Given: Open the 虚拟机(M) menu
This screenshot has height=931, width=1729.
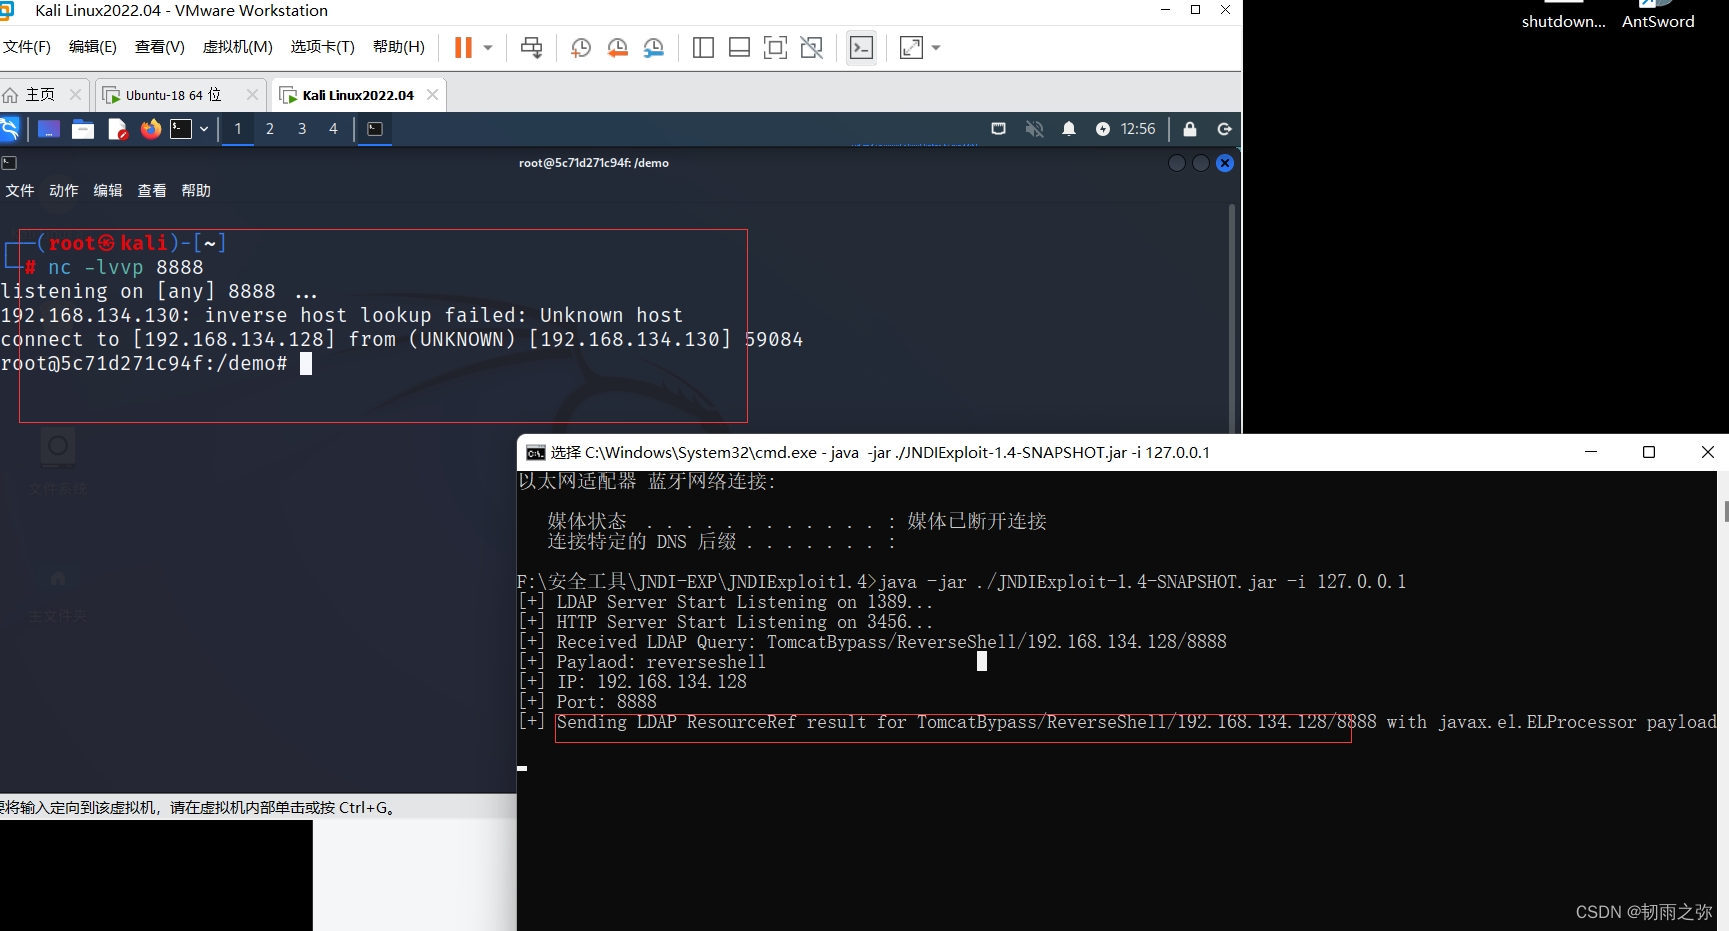Looking at the screenshot, I should point(238,47).
